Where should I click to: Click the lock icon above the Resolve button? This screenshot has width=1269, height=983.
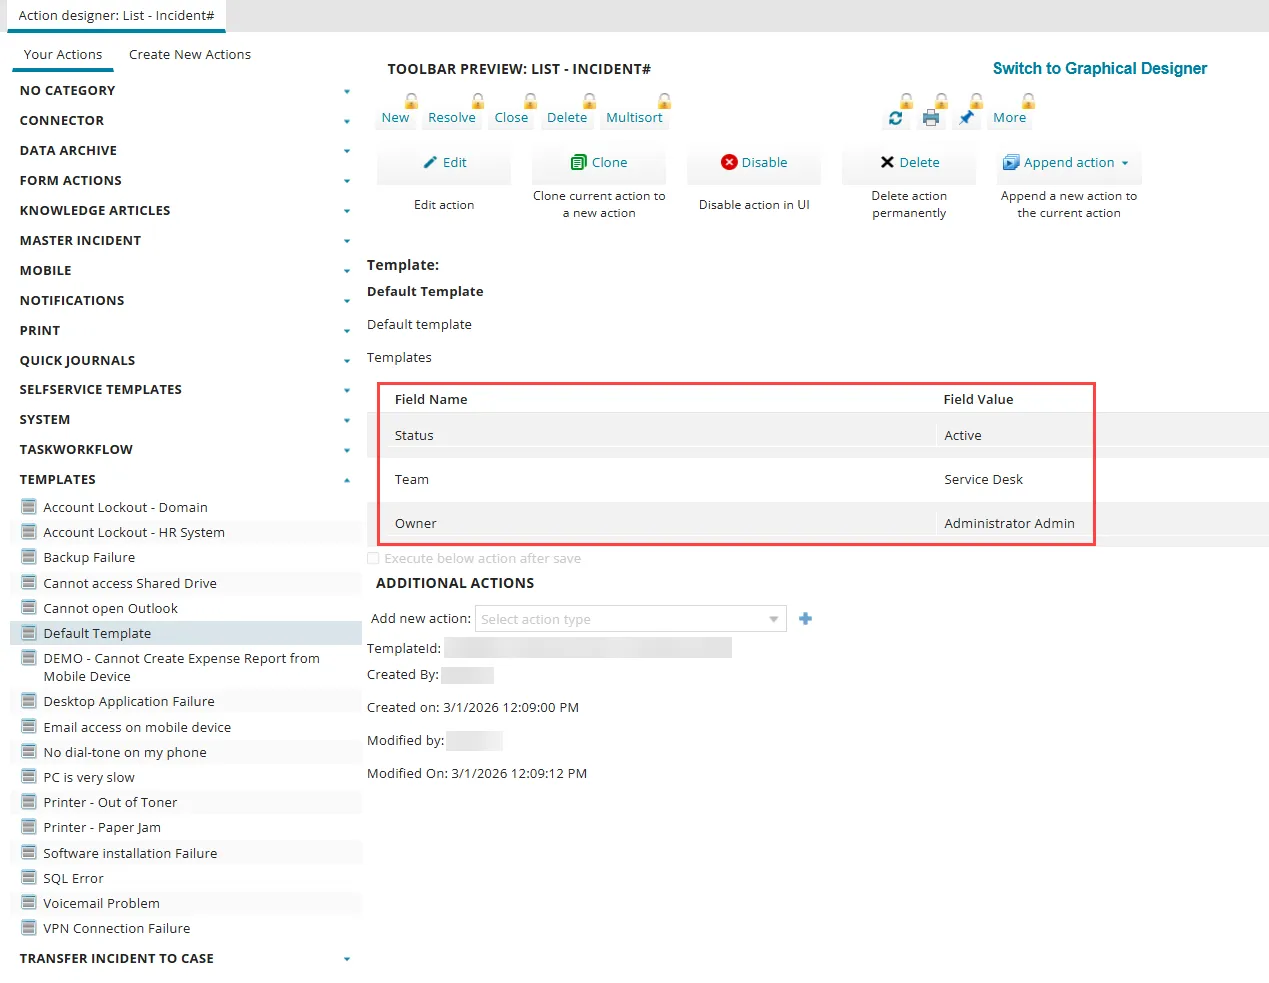(x=478, y=101)
